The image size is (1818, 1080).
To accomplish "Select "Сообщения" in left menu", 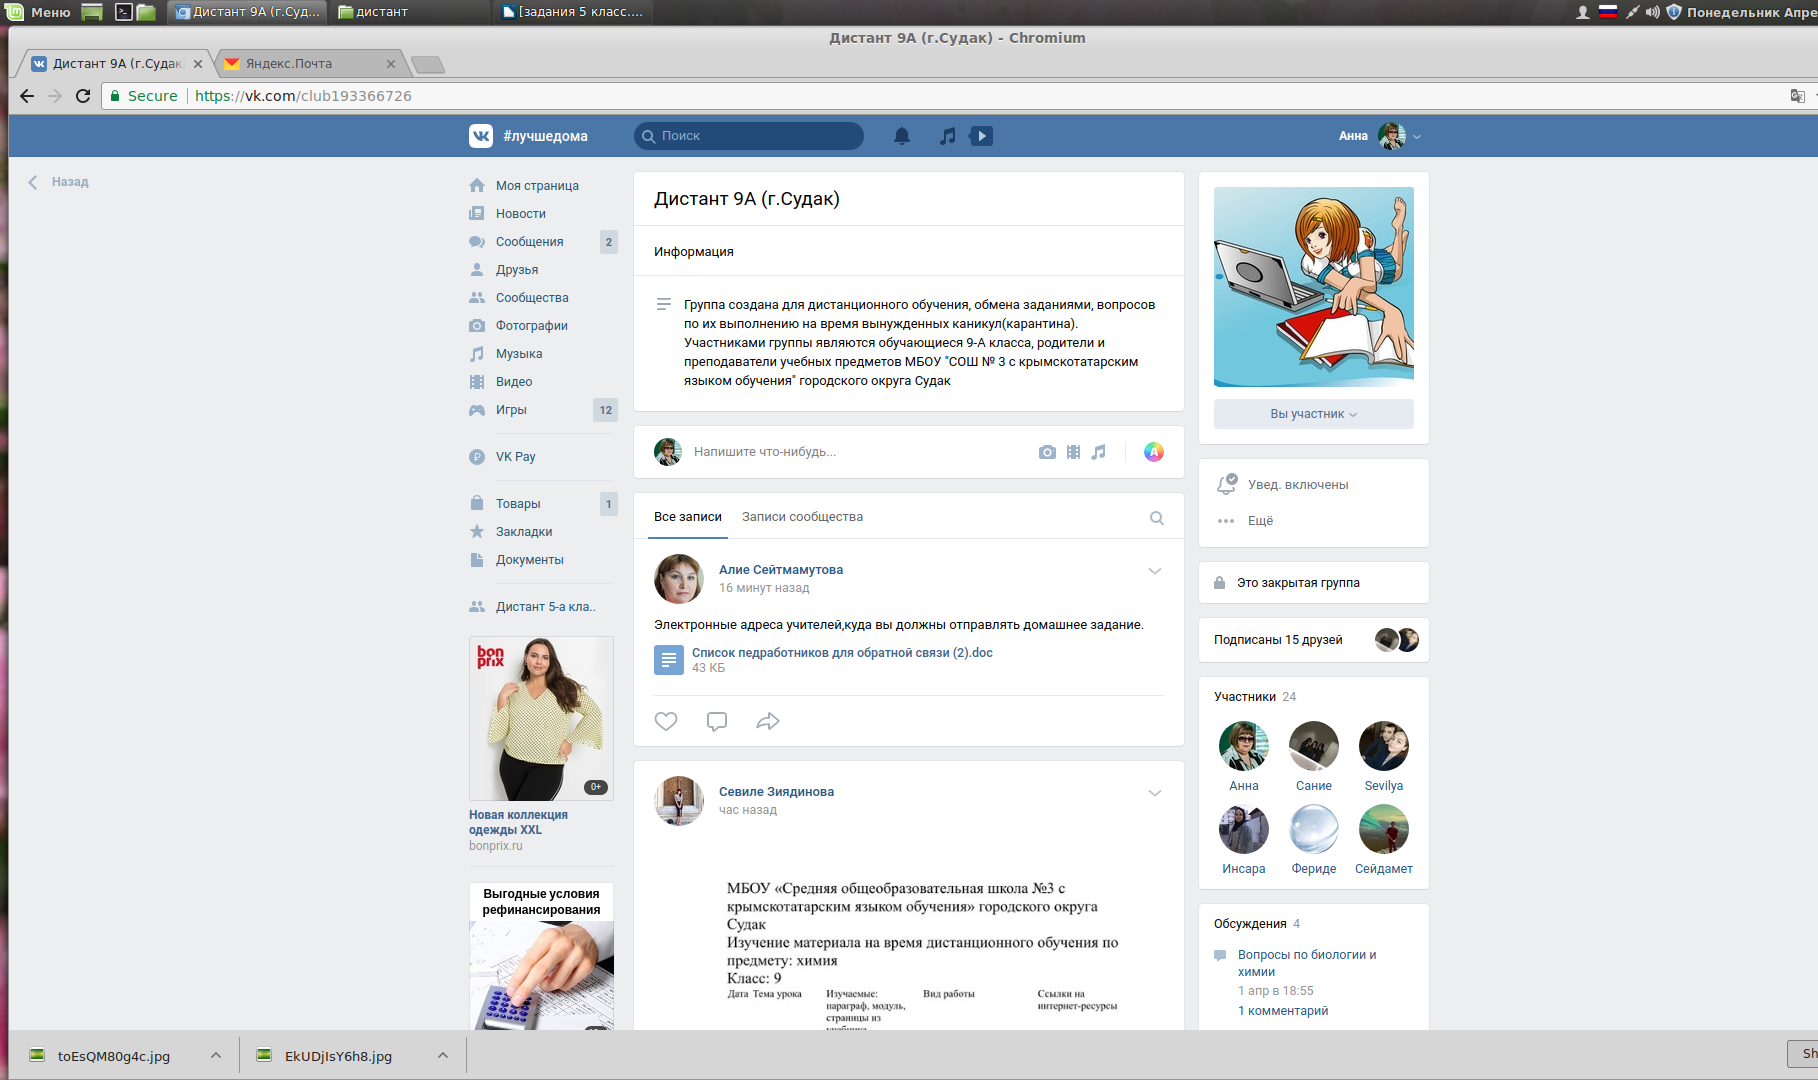I will pyautogui.click(x=529, y=242).
